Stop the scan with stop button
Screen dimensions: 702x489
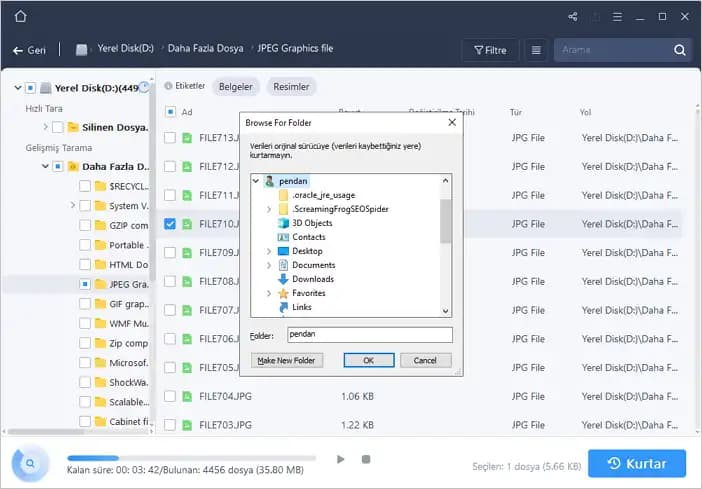[366, 460]
